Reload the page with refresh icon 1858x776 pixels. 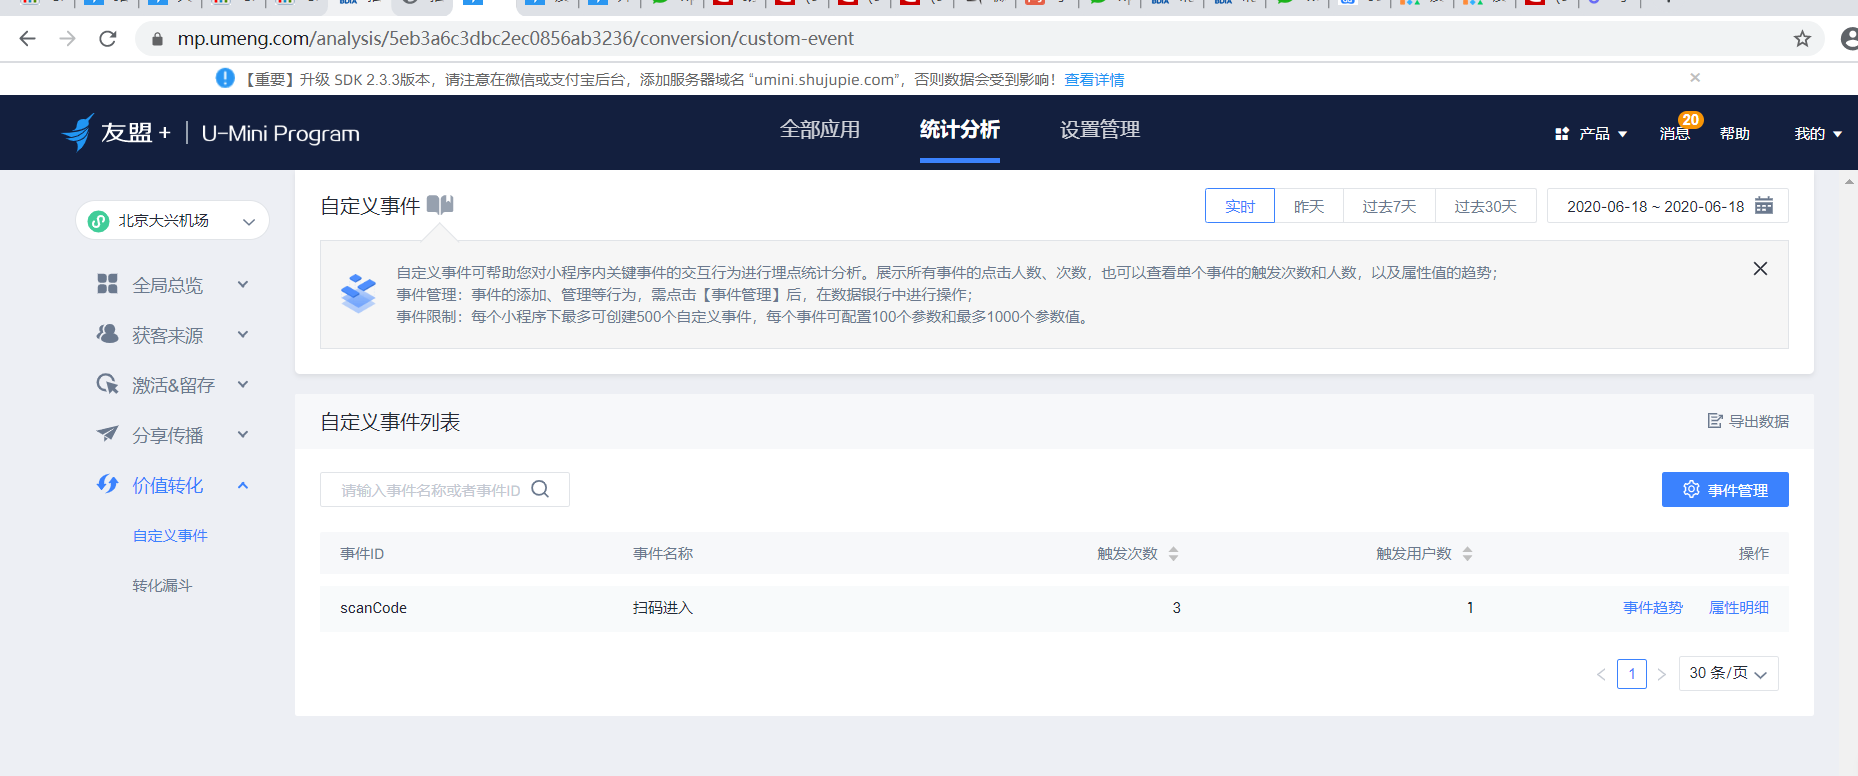[108, 39]
